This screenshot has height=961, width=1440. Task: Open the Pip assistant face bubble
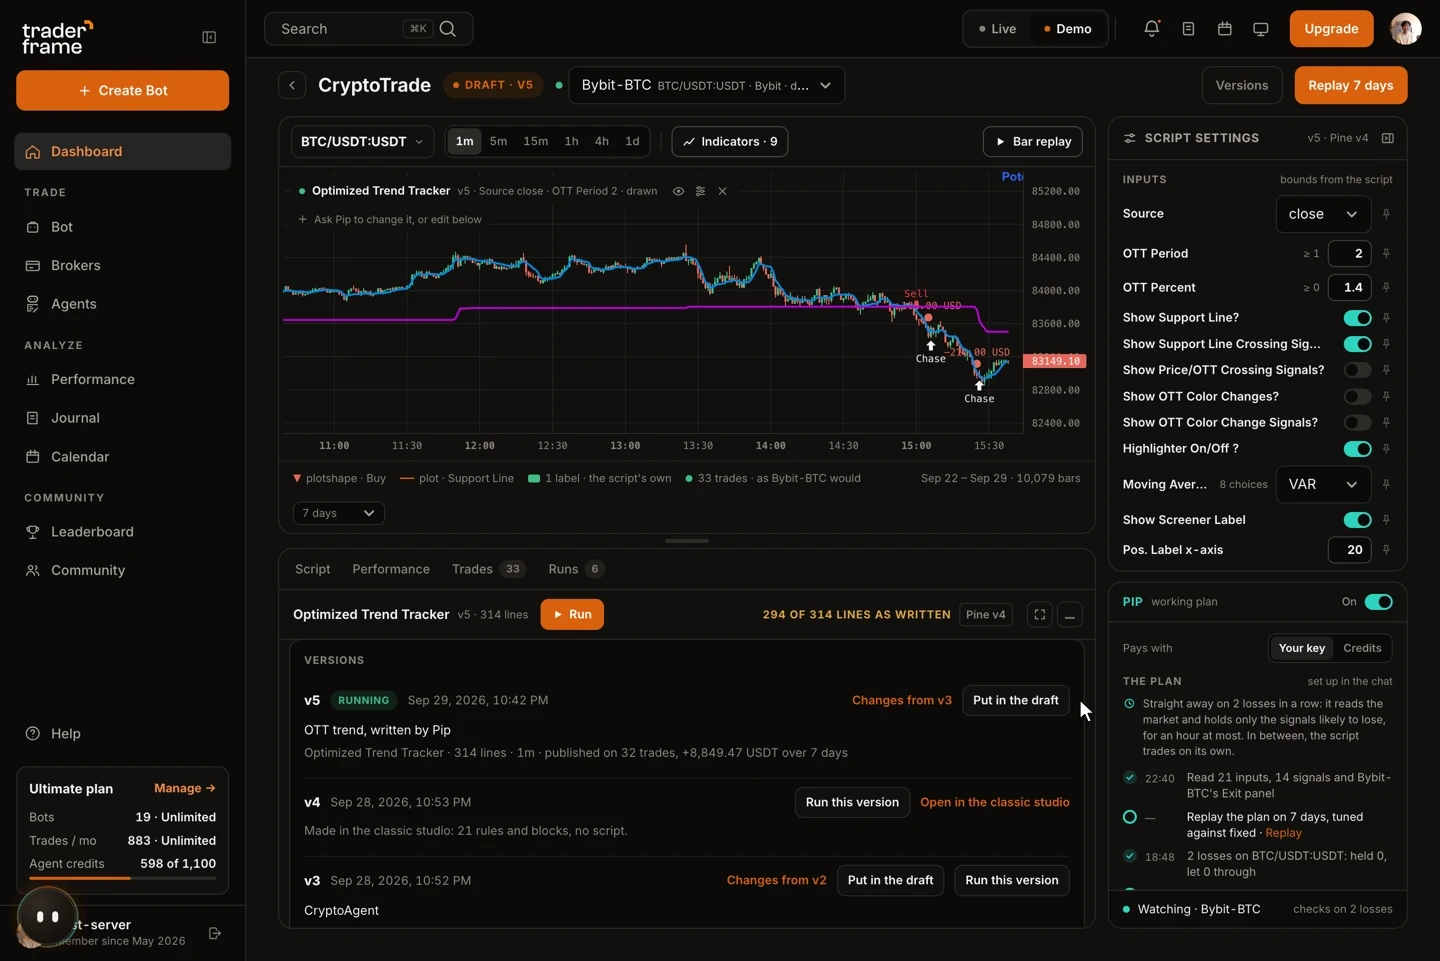47,916
